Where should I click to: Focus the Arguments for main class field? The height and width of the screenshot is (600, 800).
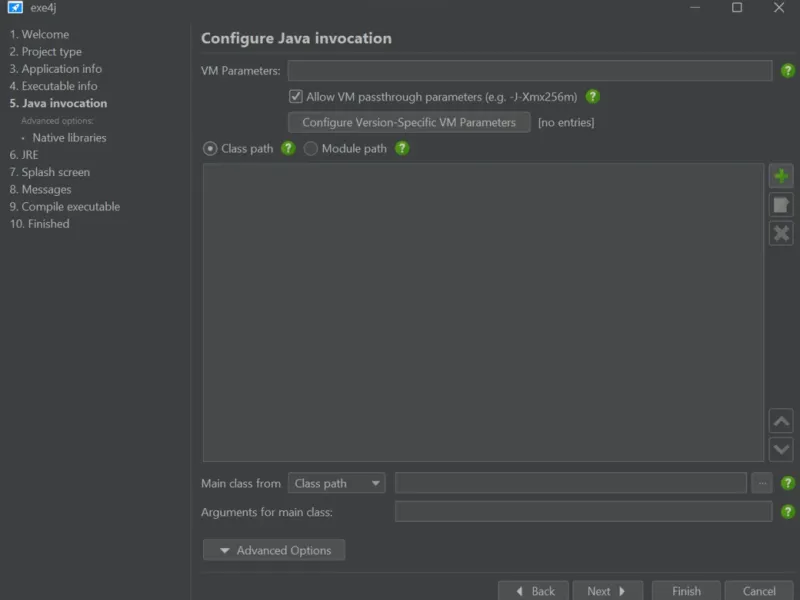coord(583,512)
